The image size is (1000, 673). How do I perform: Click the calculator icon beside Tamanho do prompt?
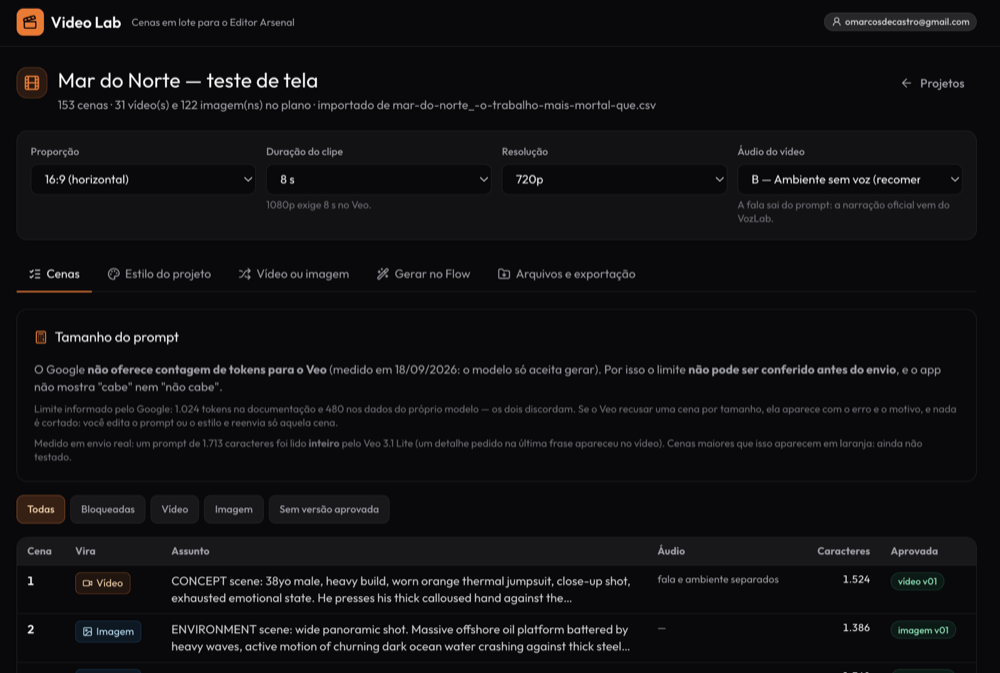41,337
